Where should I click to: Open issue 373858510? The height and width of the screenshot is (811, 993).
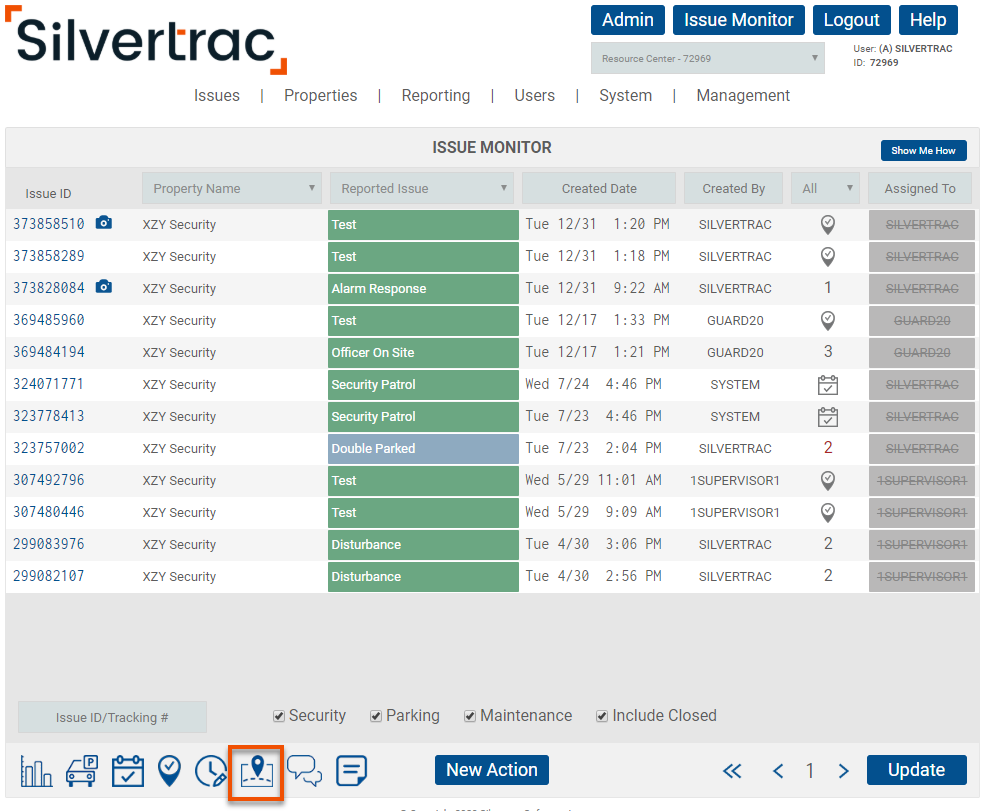pos(49,224)
